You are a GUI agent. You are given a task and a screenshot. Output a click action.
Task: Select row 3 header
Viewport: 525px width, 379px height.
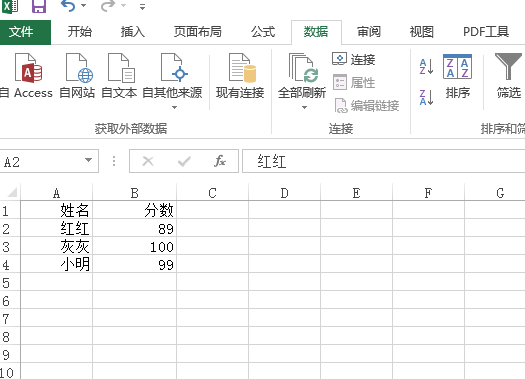pyautogui.click(x=10, y=246)
